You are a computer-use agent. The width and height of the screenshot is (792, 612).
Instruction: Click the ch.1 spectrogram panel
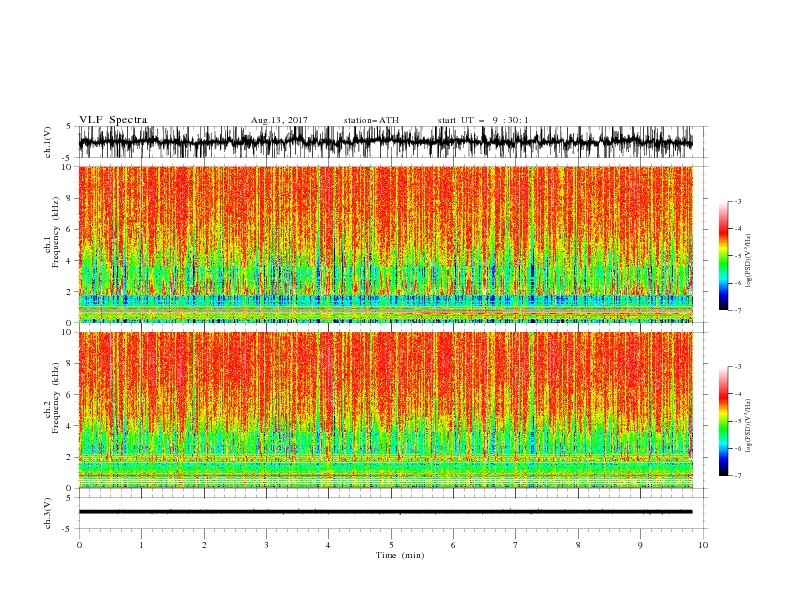click(385, 244)
